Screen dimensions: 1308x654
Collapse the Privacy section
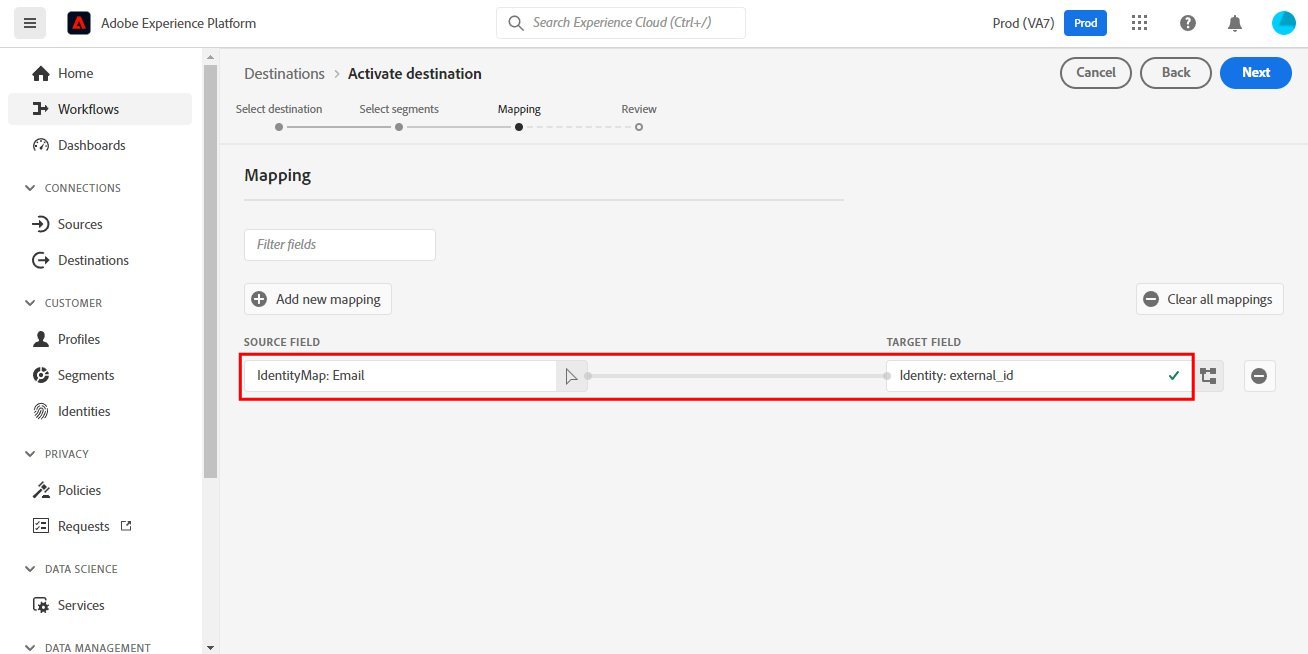click(29, 454)
